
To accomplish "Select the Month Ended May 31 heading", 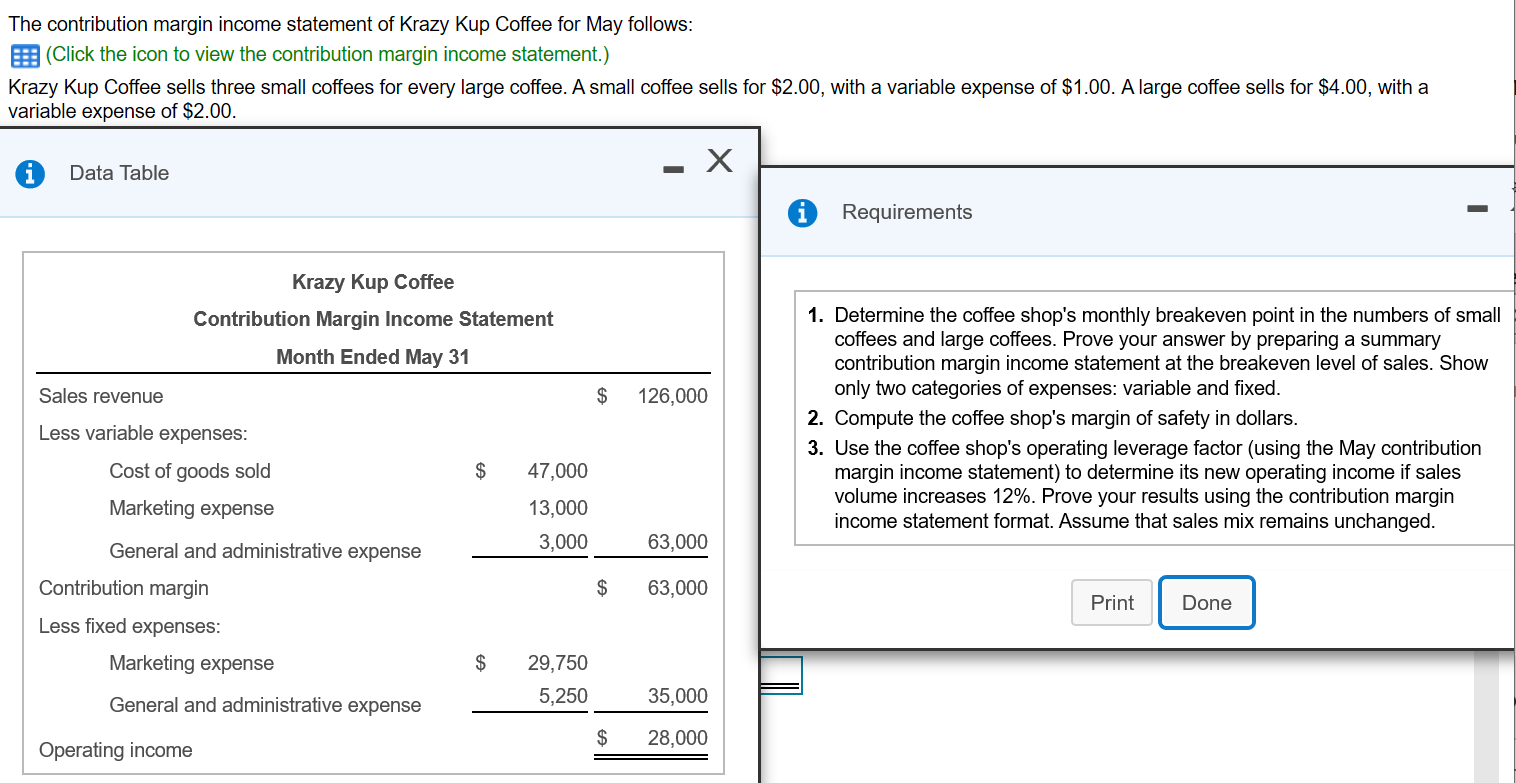I will coord(373,357).
